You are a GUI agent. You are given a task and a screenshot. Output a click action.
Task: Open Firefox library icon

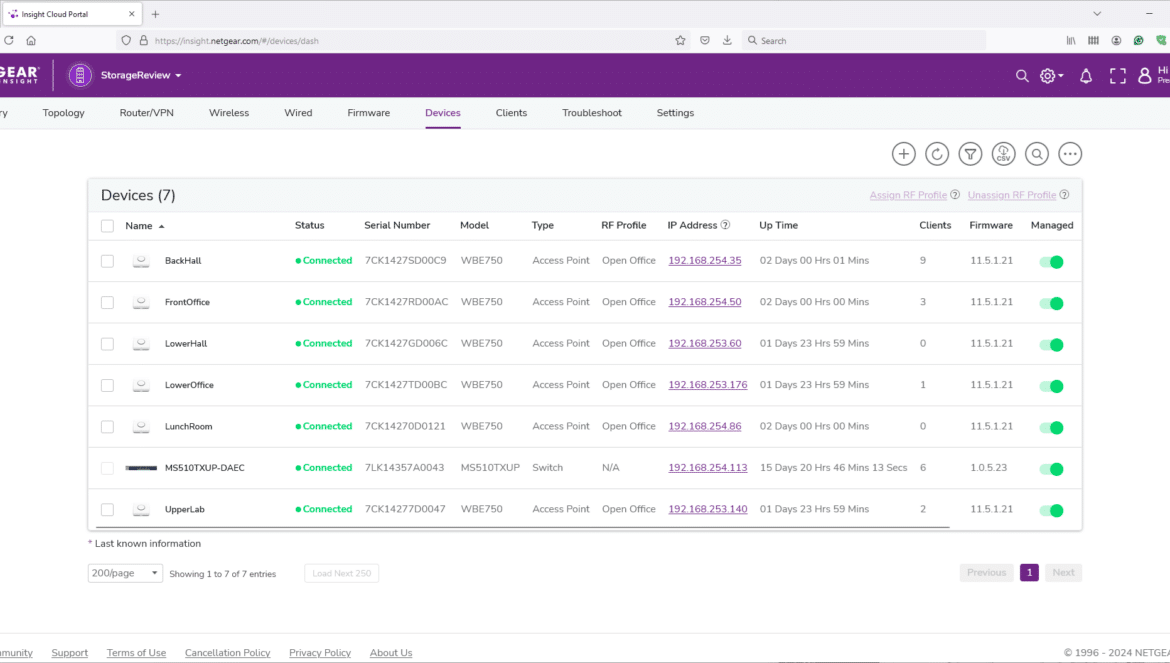[x=1071, y=40]
